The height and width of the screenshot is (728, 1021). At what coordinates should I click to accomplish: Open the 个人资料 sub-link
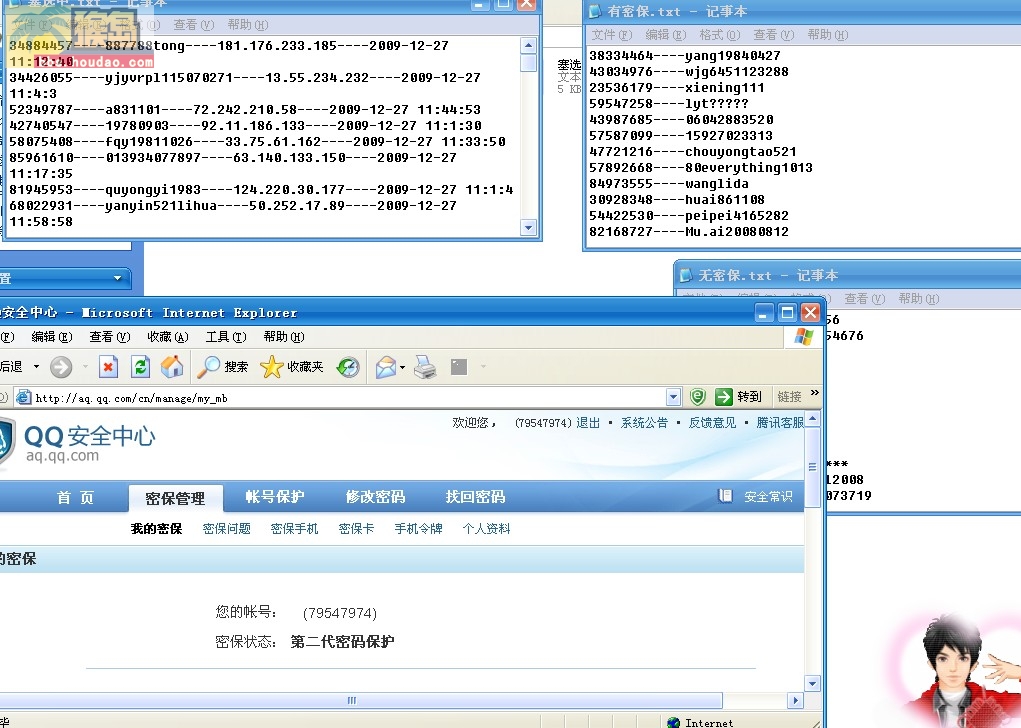point(486,529)
